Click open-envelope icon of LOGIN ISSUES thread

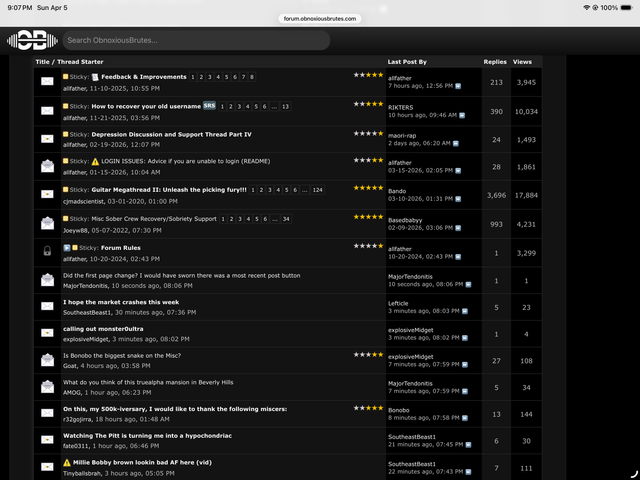coord(47,166)
